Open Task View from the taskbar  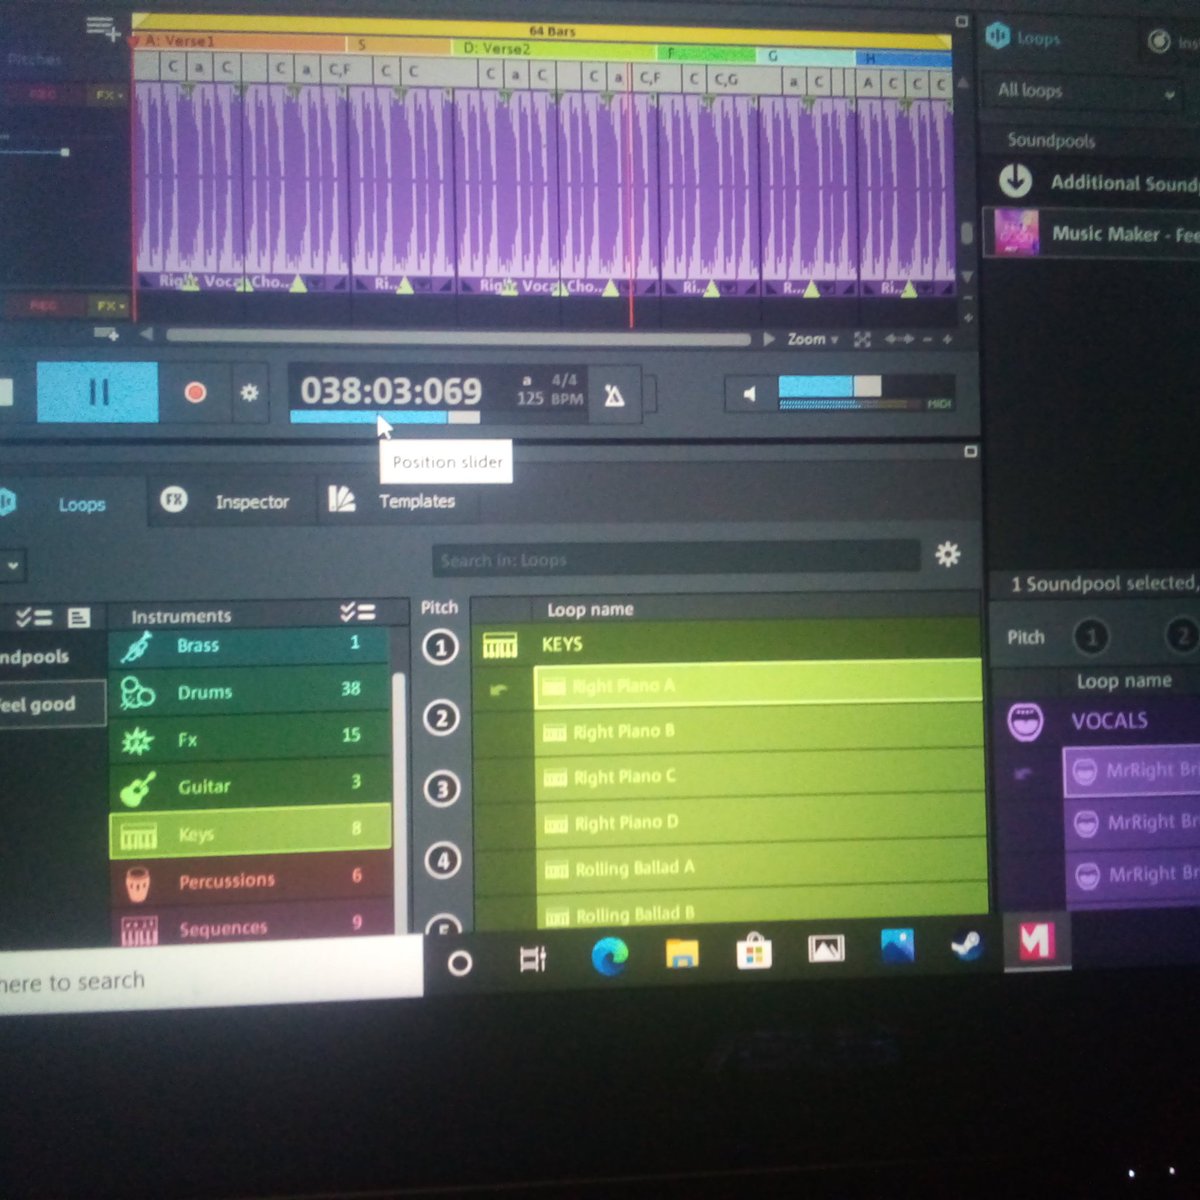(533, 960)
